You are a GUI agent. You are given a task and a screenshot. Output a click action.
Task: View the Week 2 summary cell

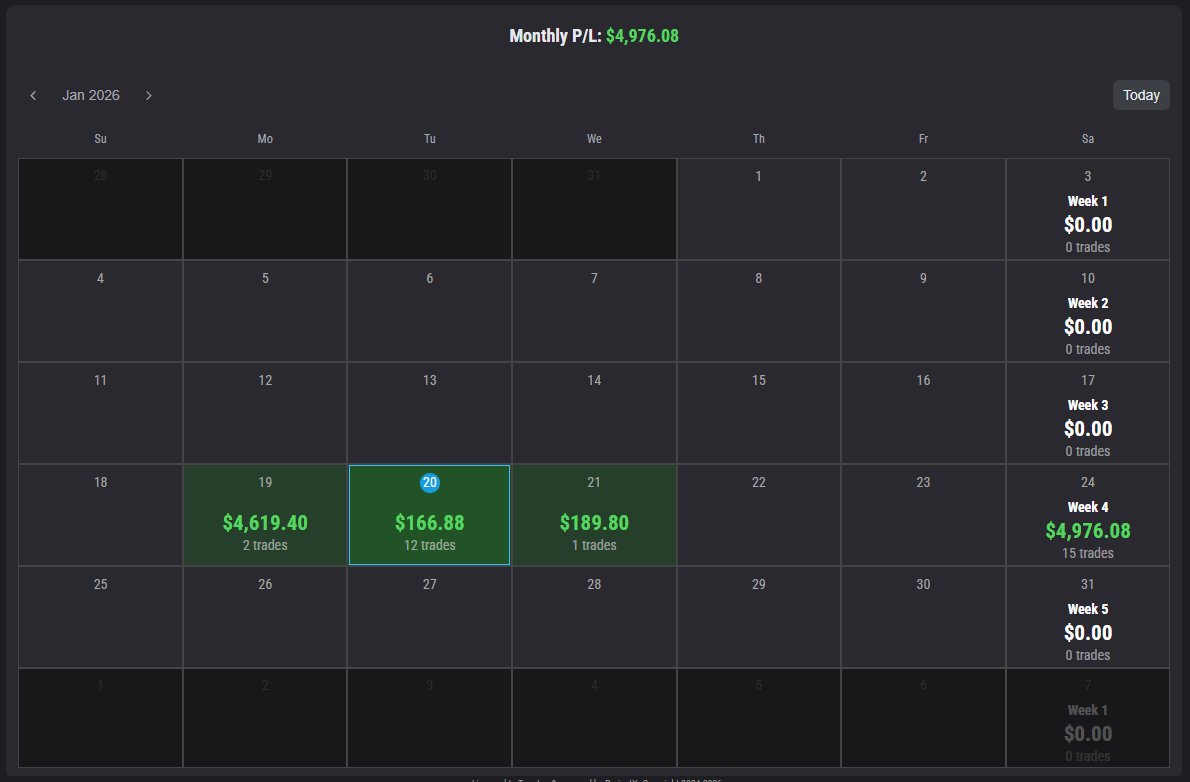pos(1087,325)
